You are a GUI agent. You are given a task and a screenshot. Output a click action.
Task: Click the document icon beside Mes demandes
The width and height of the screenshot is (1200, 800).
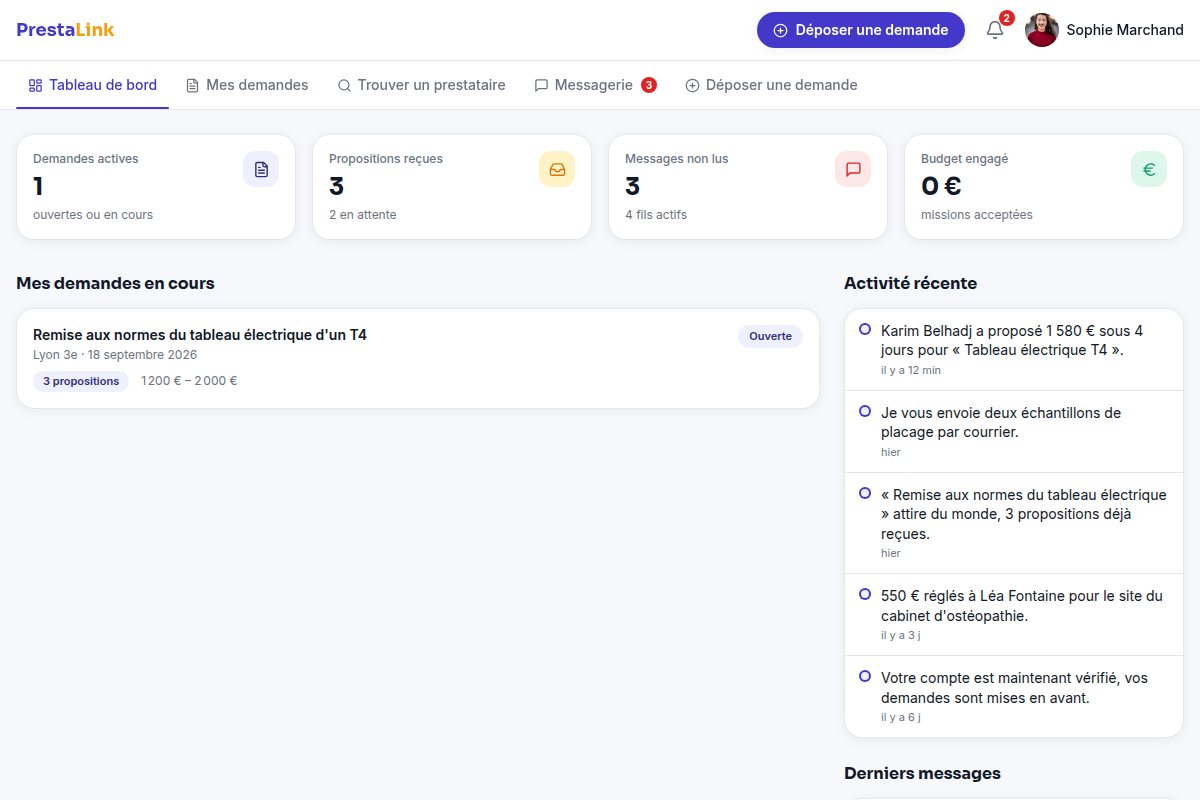tap(193, 86)
